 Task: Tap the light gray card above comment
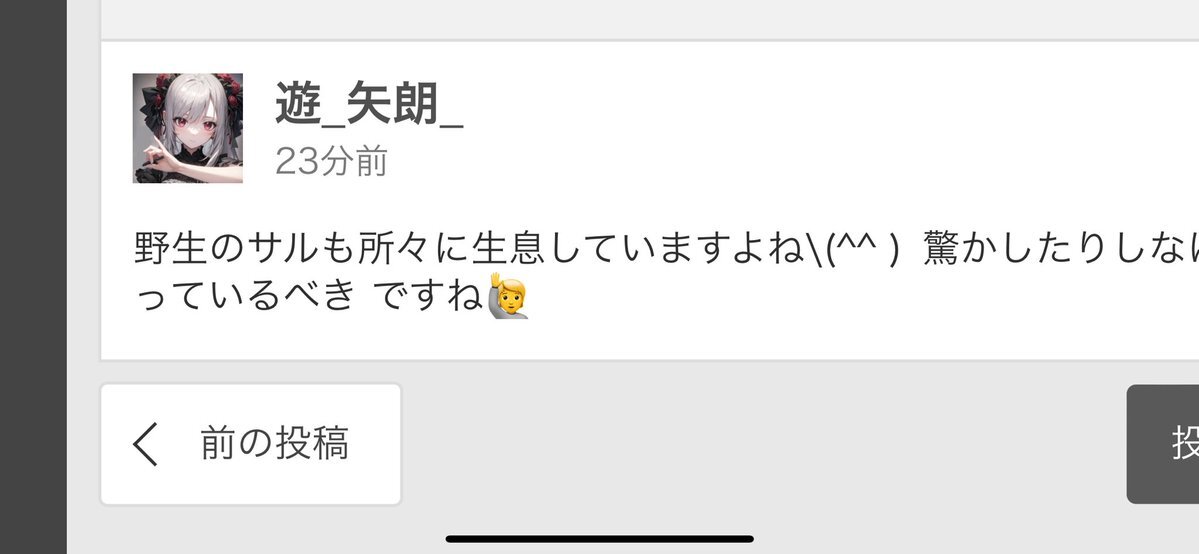[650, 18]
